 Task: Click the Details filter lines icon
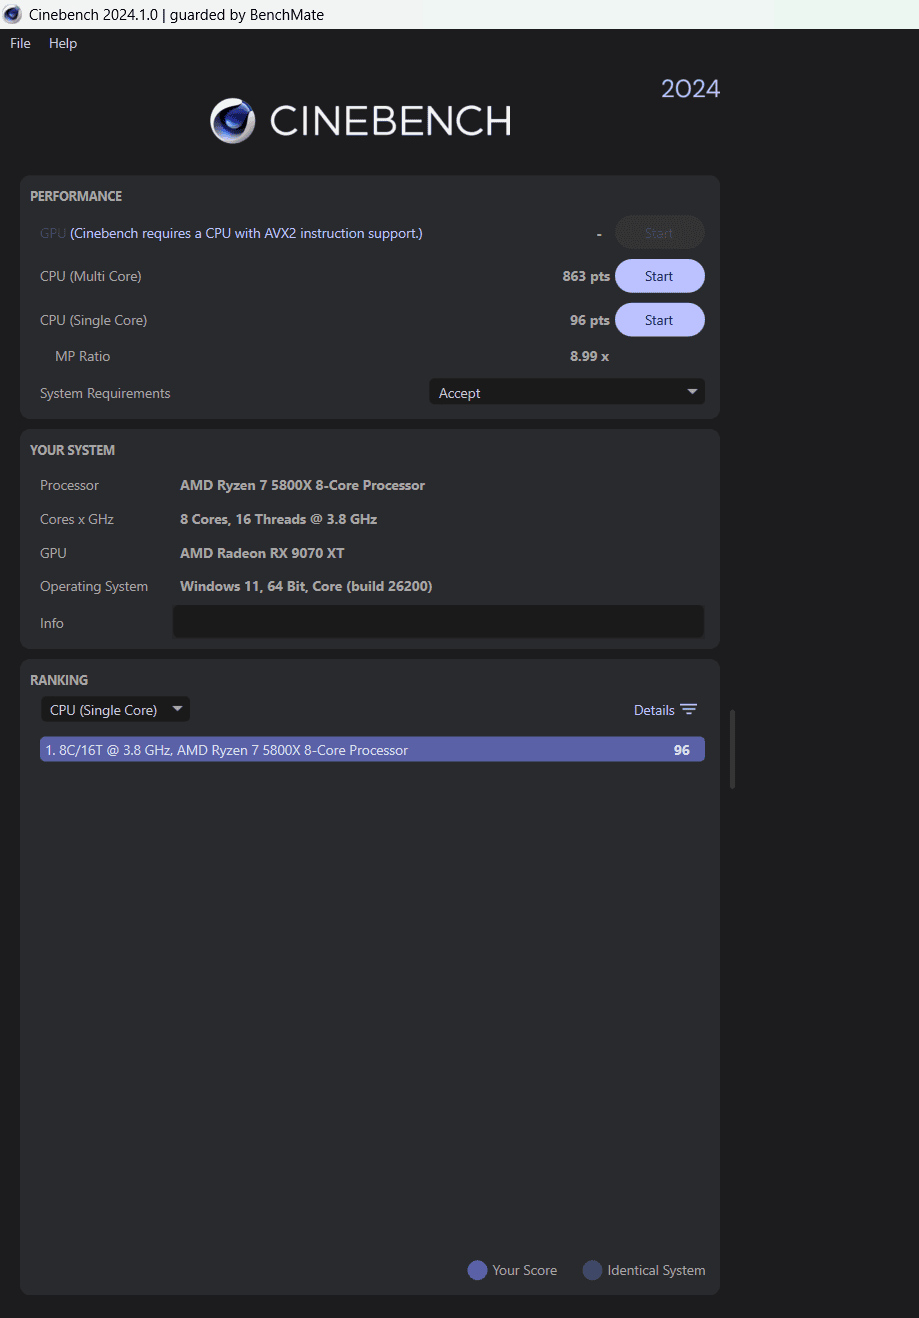click(689, 710)
